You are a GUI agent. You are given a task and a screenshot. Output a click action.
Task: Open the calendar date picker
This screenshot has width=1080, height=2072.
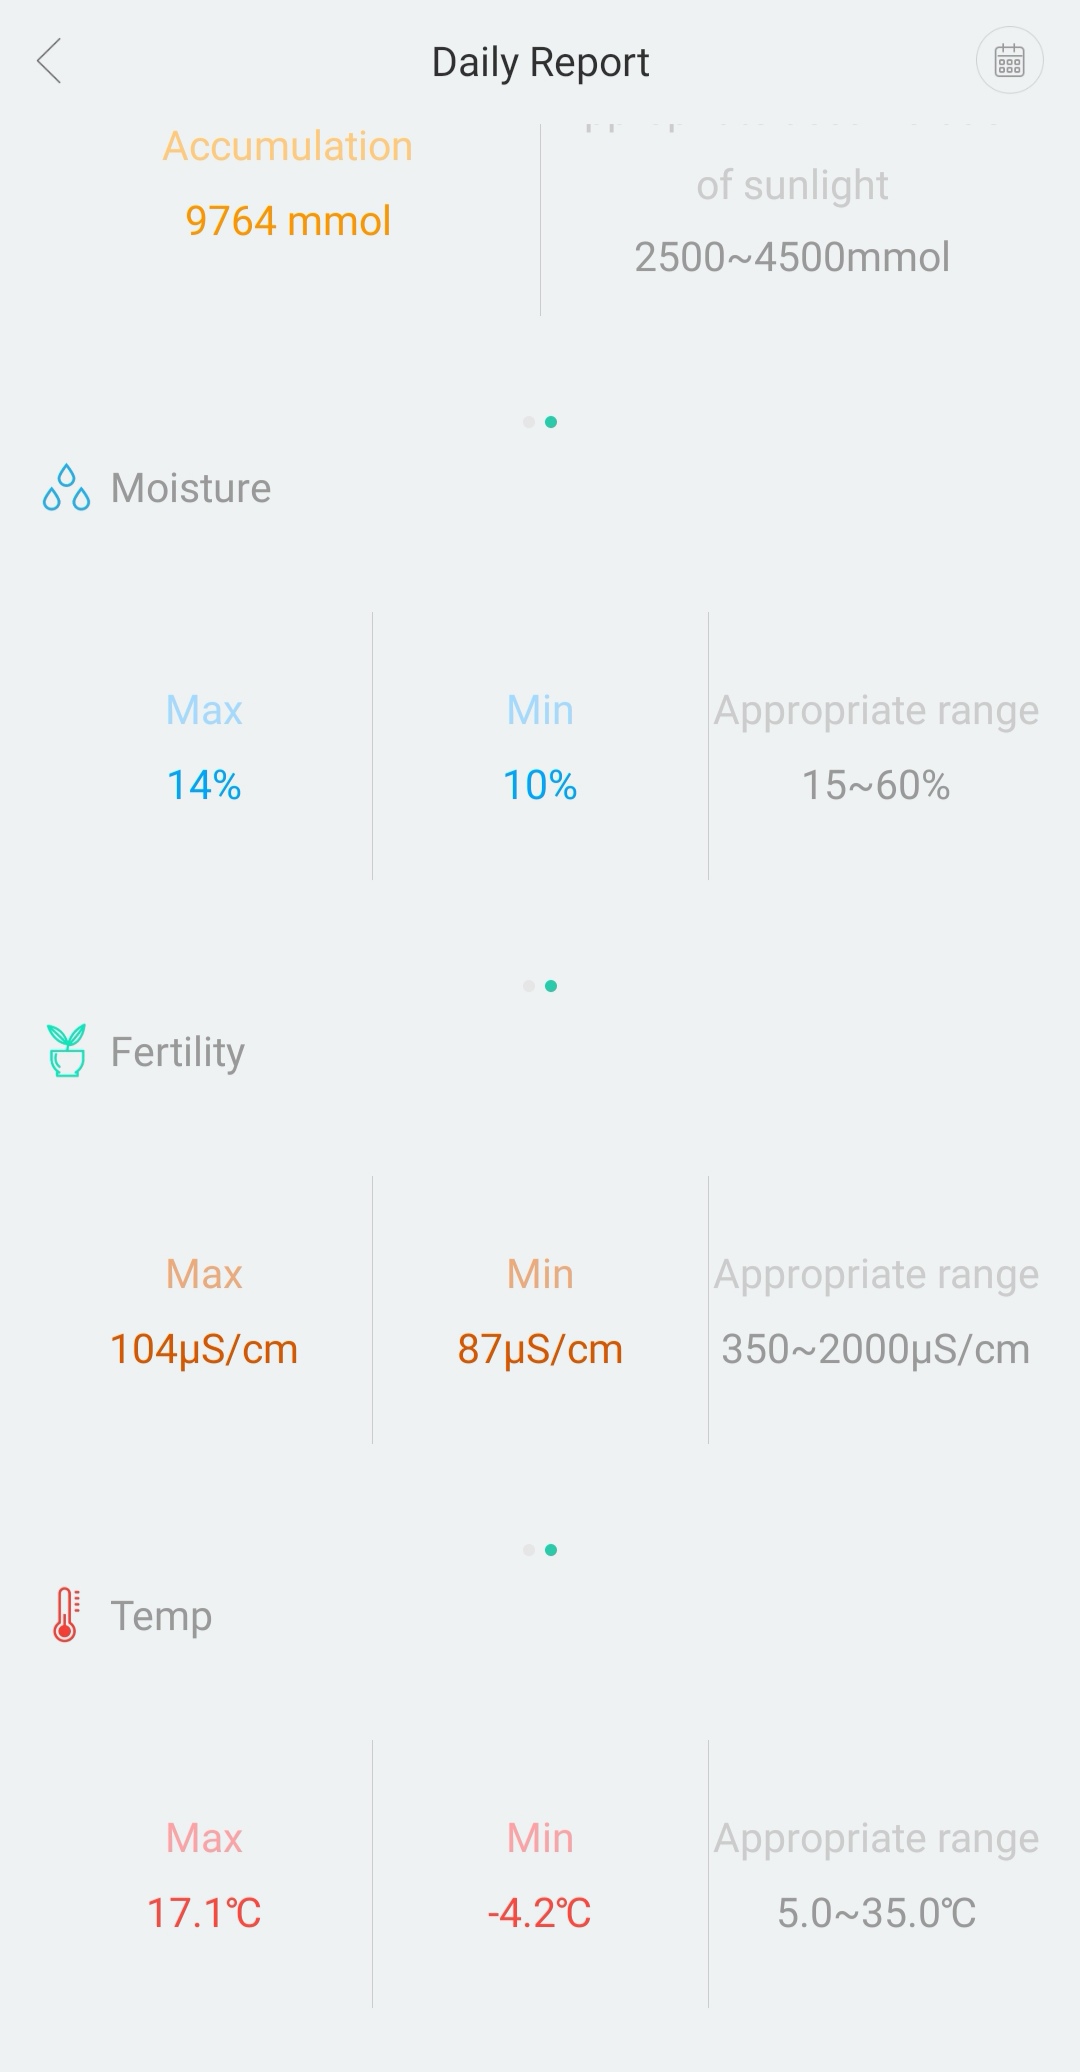point(1009,61)
